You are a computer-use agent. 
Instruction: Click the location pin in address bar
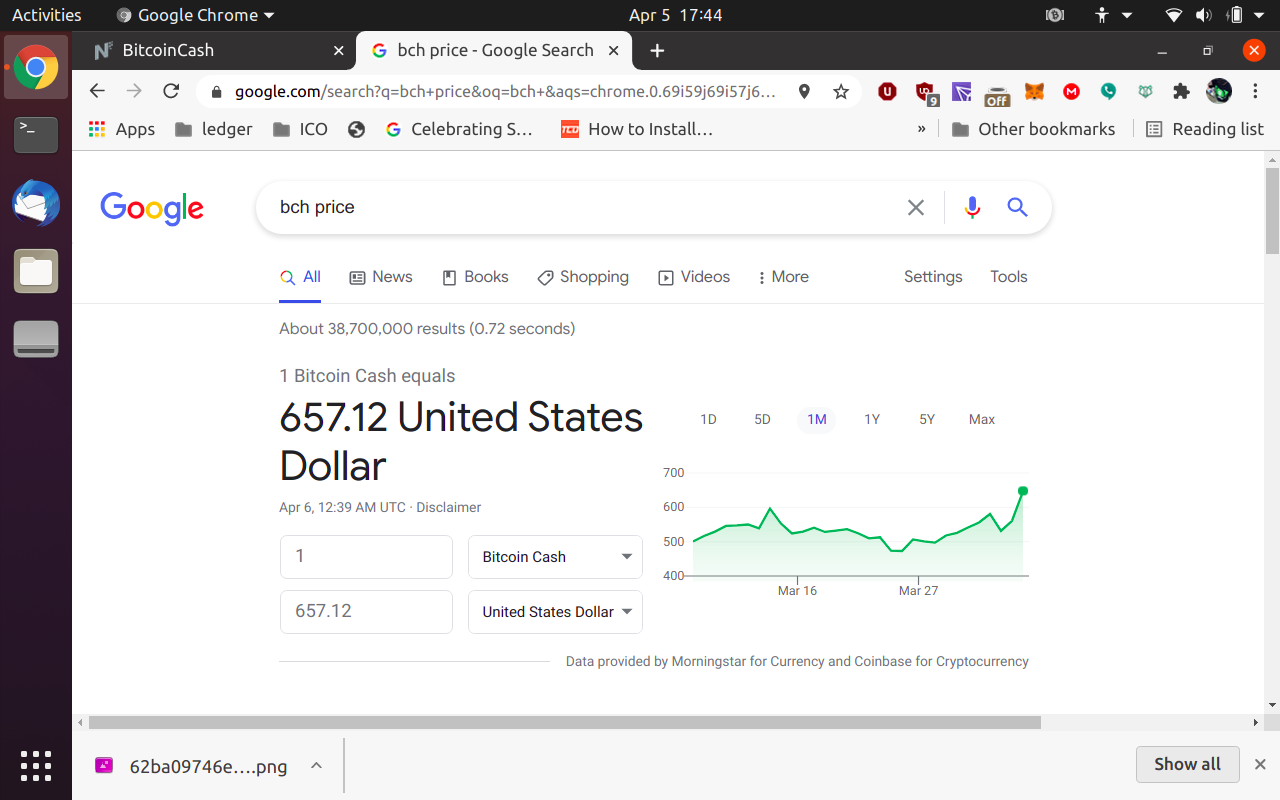[804, 92]
